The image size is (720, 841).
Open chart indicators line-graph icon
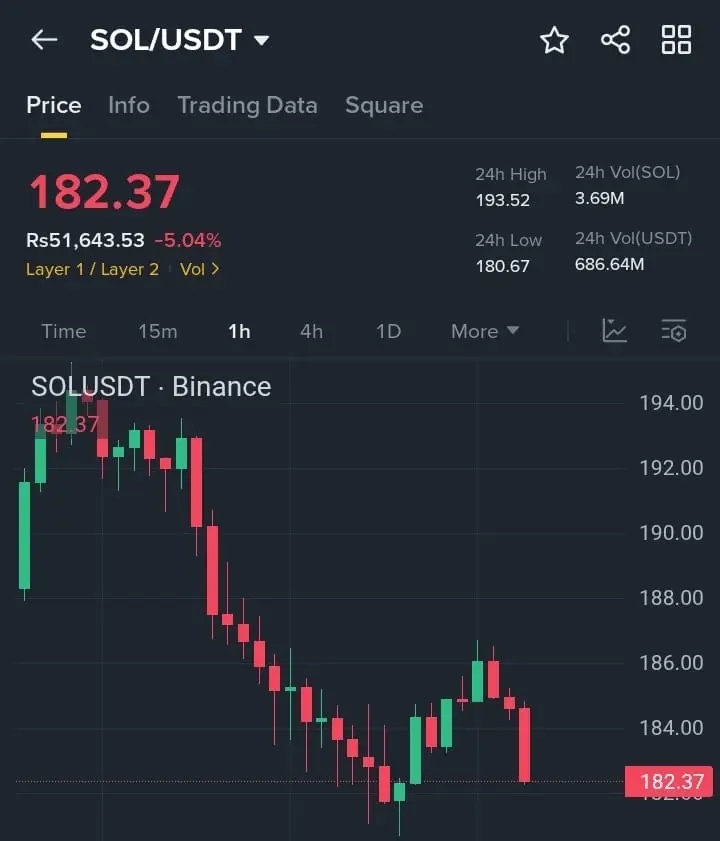(614, 330)
